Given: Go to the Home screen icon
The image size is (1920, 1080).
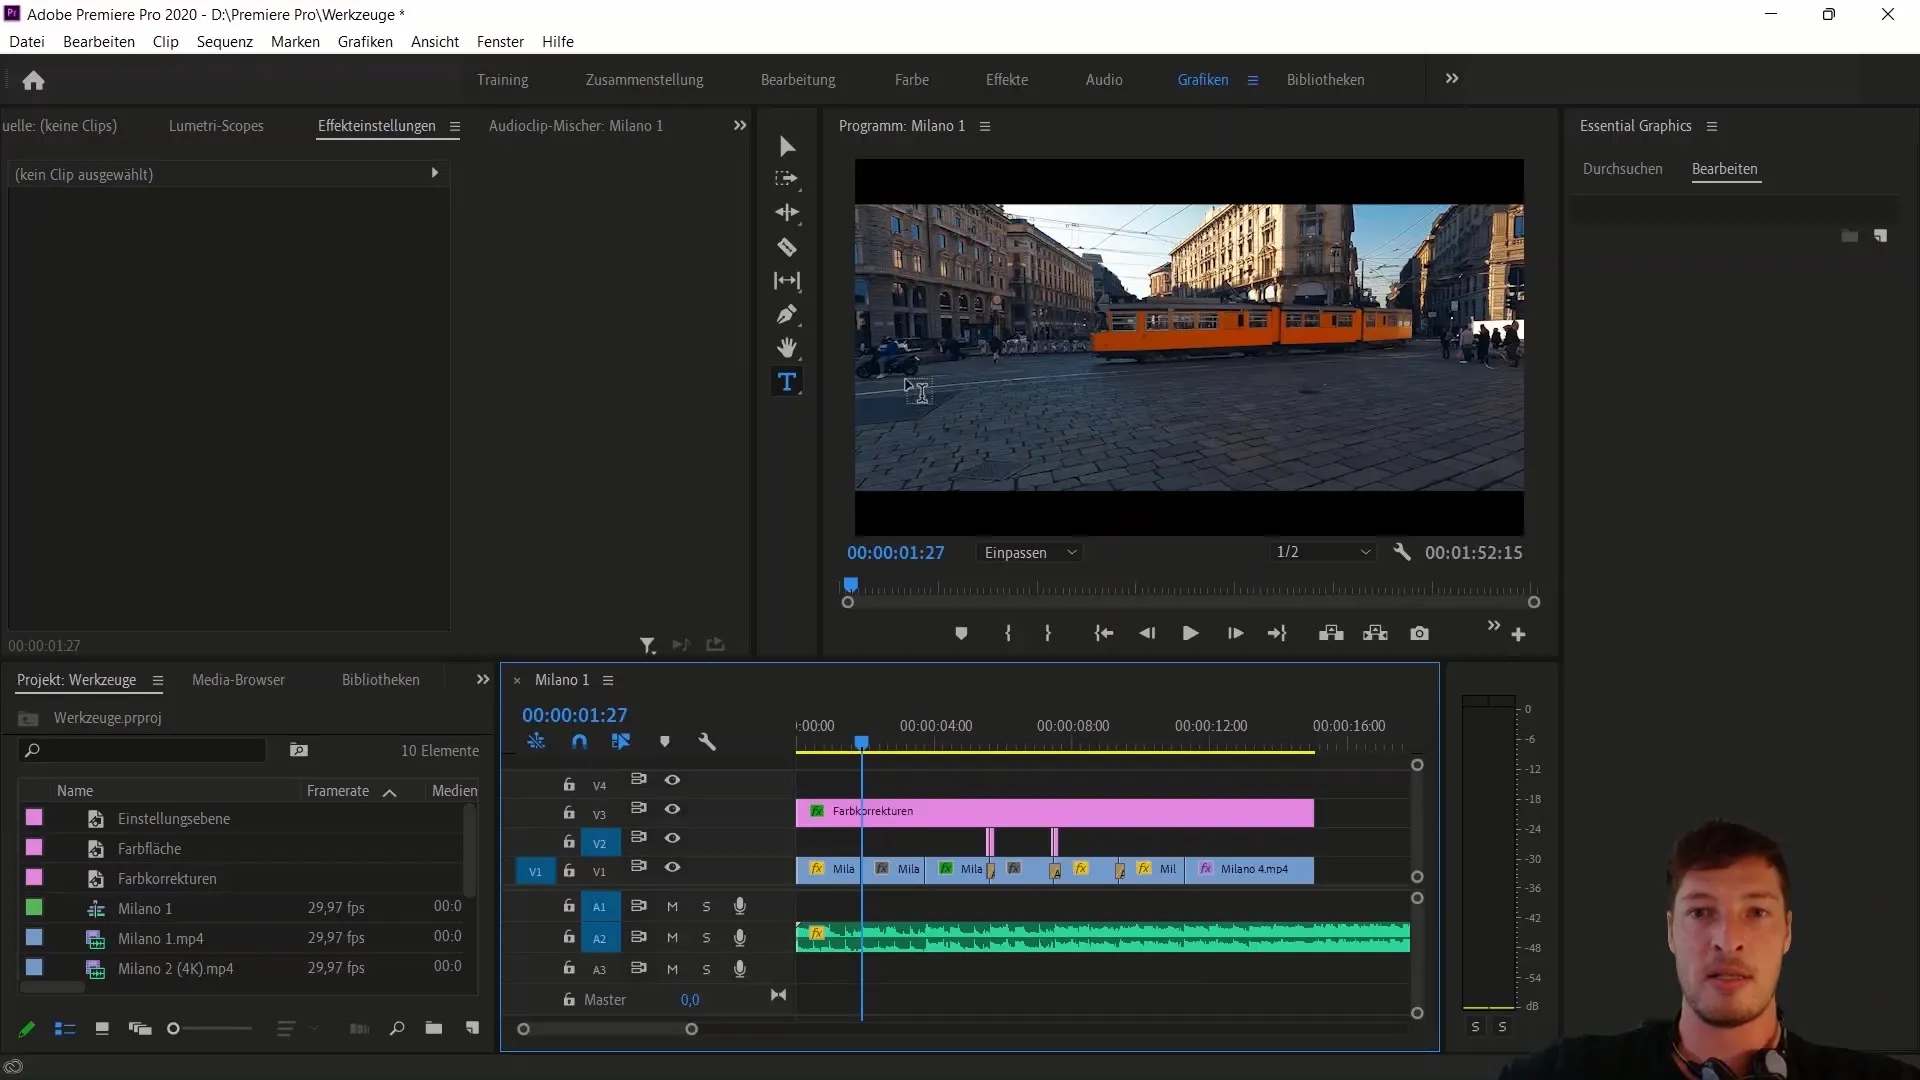Looking at the screenshot, I should click(x=33, y=80).
